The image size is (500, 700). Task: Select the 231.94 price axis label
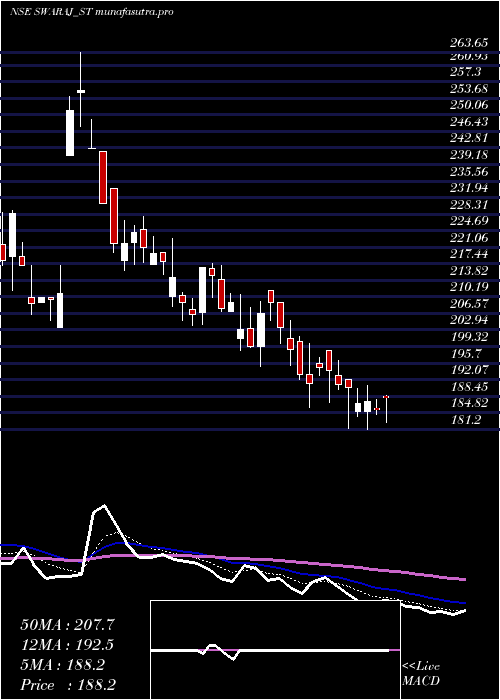(x=467, y=188)
